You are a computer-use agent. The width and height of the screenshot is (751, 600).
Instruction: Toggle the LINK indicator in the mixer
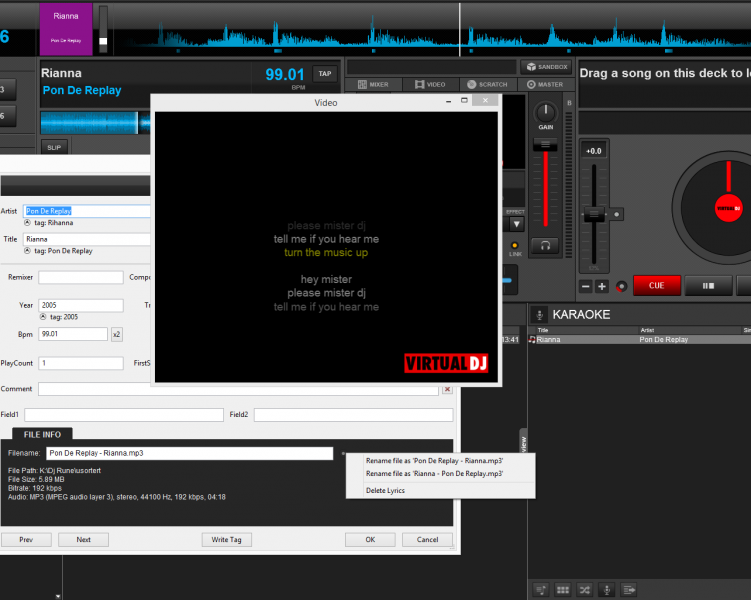[515, 245]
